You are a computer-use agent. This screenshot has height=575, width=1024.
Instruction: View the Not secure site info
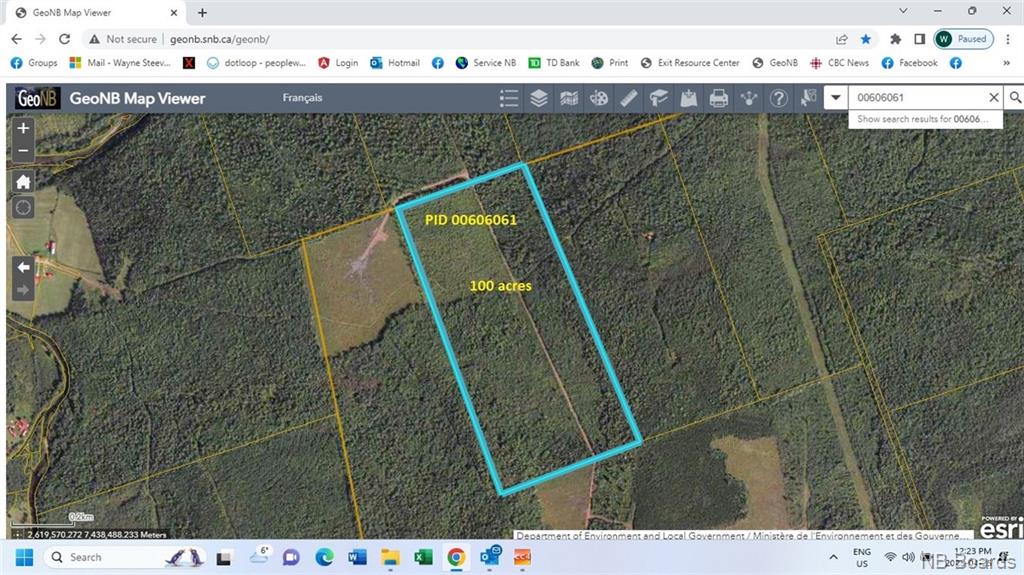click(123, 39)
